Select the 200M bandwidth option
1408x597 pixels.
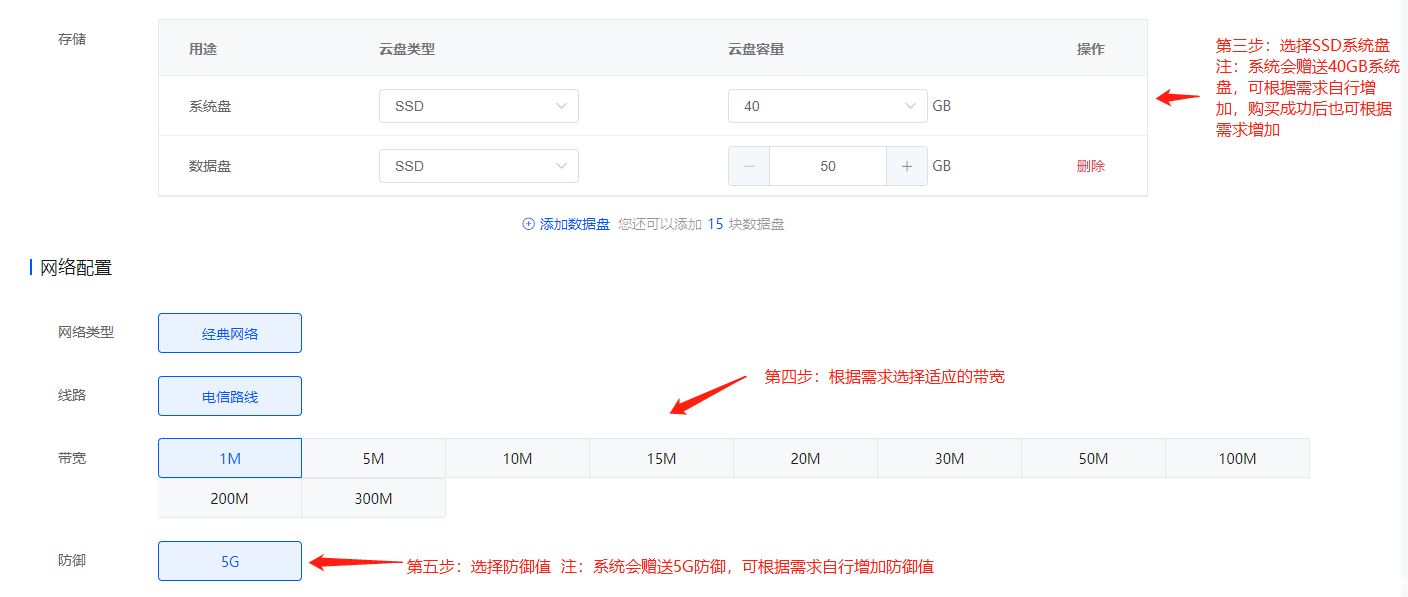pos(229,497)
